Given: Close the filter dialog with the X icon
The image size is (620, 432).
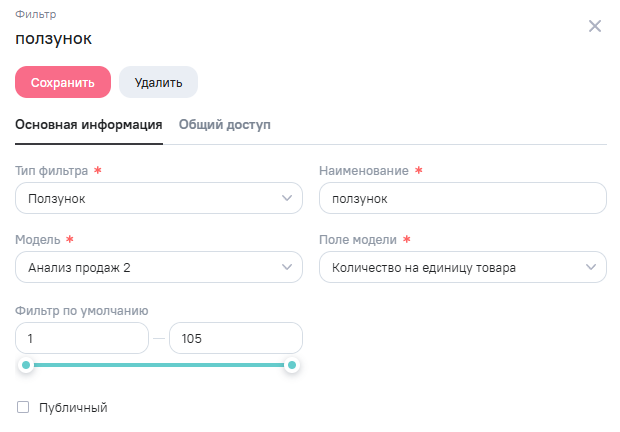Looking at the screenshot, I should click(595, 26).
